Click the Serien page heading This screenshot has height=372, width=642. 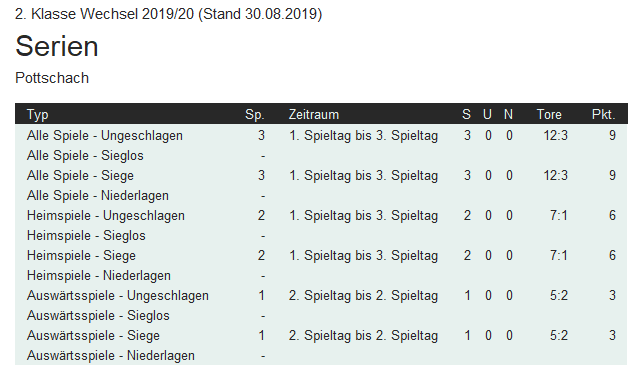click(57, 46)
